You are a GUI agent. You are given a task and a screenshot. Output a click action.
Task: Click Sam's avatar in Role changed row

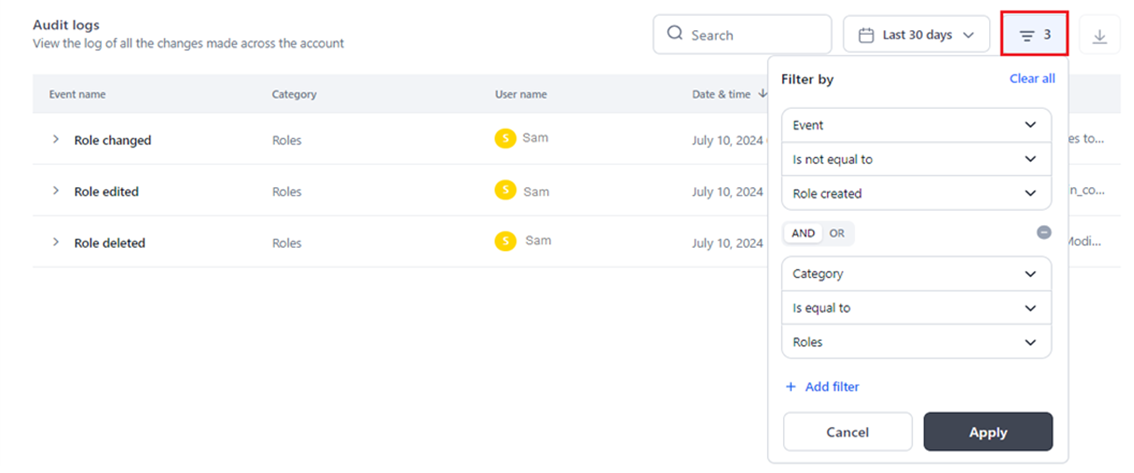click(x=505, y=139)
